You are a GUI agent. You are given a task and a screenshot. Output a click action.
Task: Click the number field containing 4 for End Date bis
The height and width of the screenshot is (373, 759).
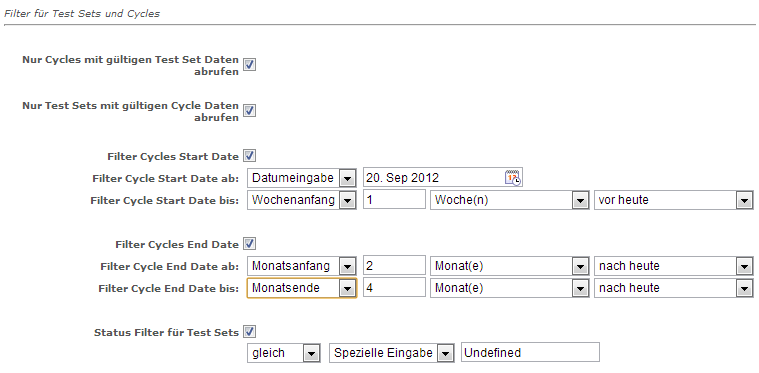[x=395, y=287]
